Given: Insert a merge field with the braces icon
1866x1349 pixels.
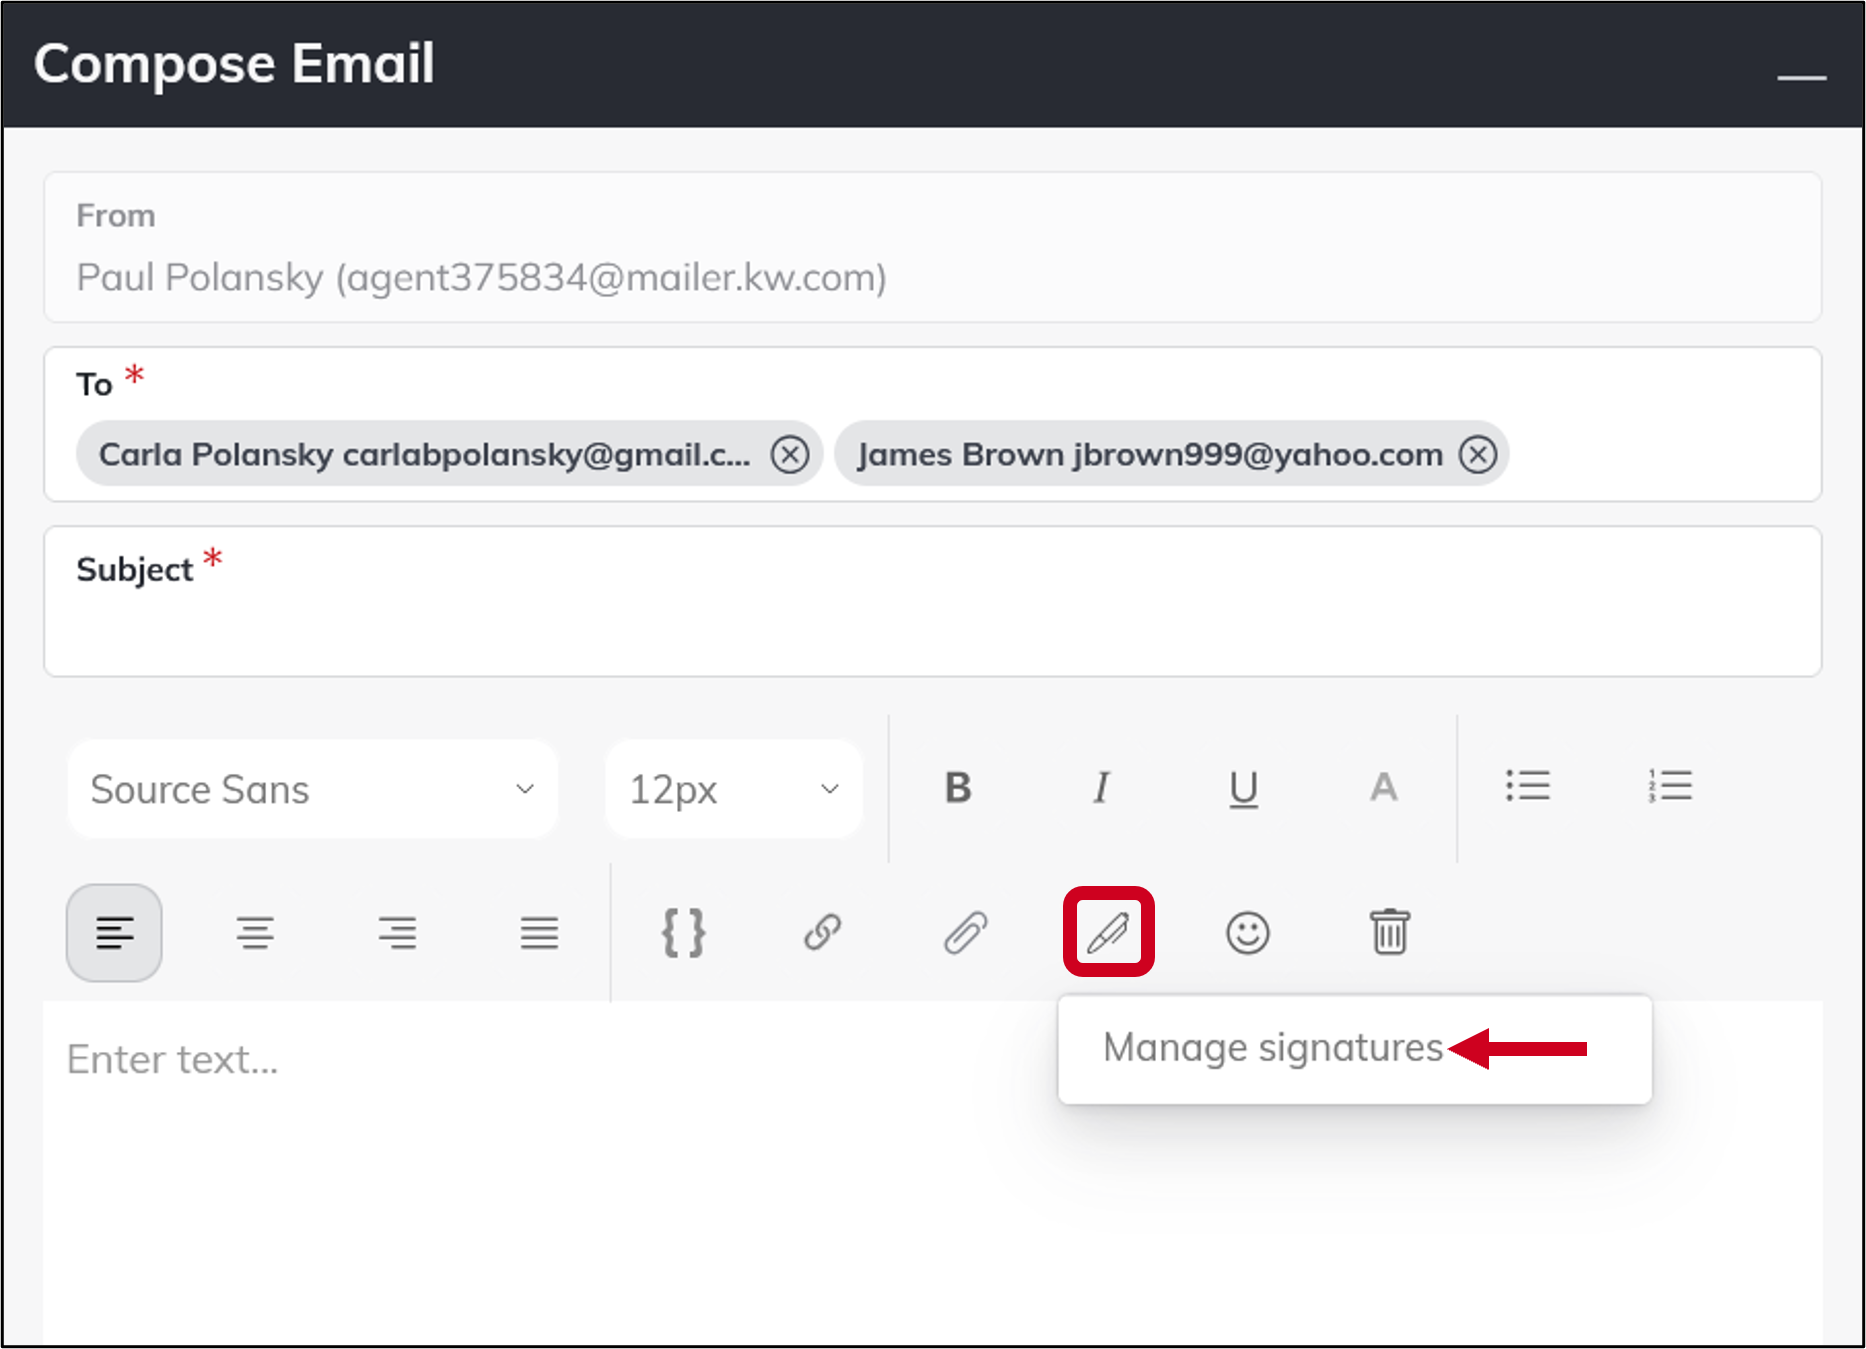Looking at the screenshot, I should tap(682, 933).
